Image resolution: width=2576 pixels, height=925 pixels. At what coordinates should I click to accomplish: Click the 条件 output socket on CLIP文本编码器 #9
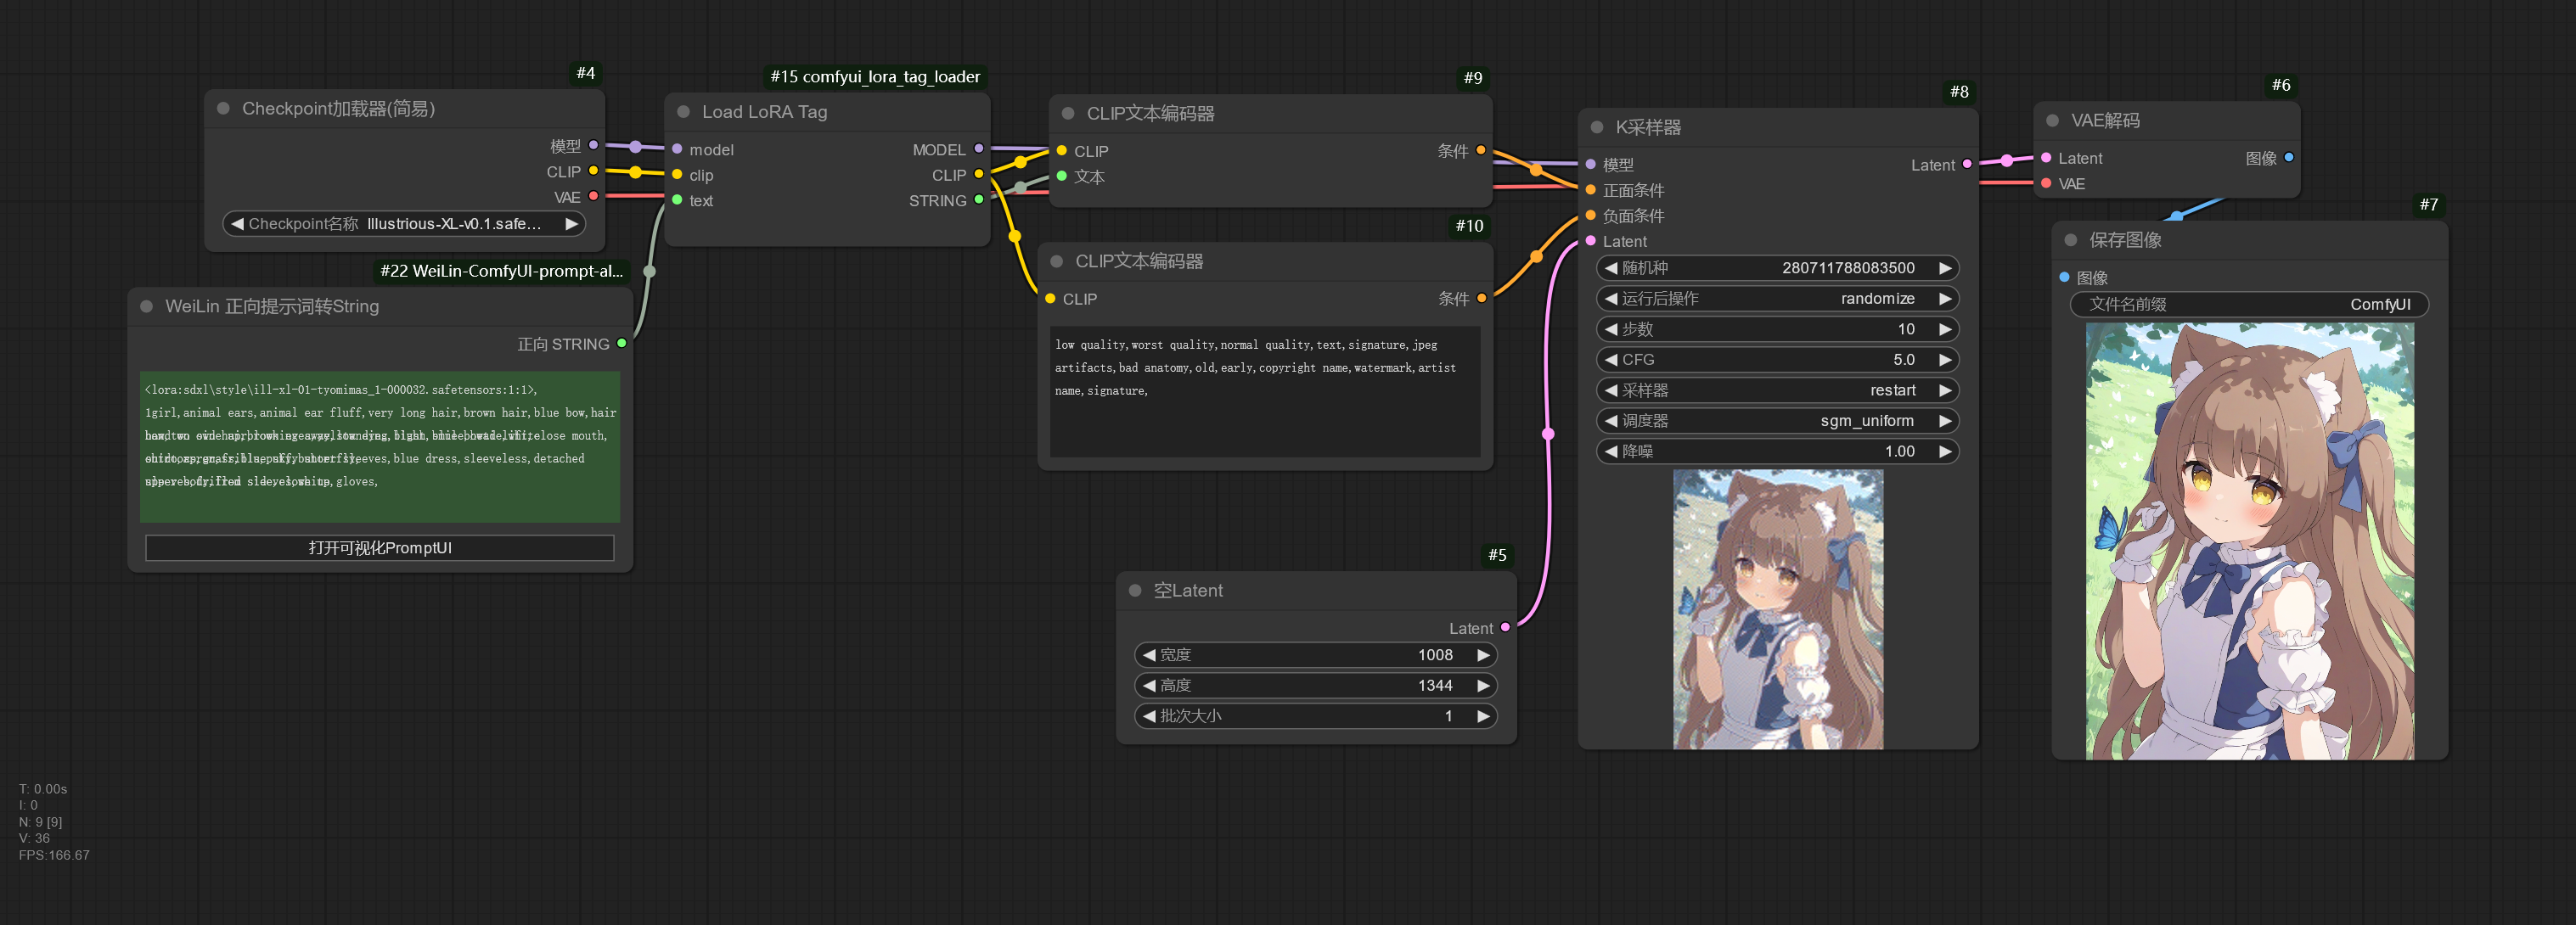(1479, 151)
